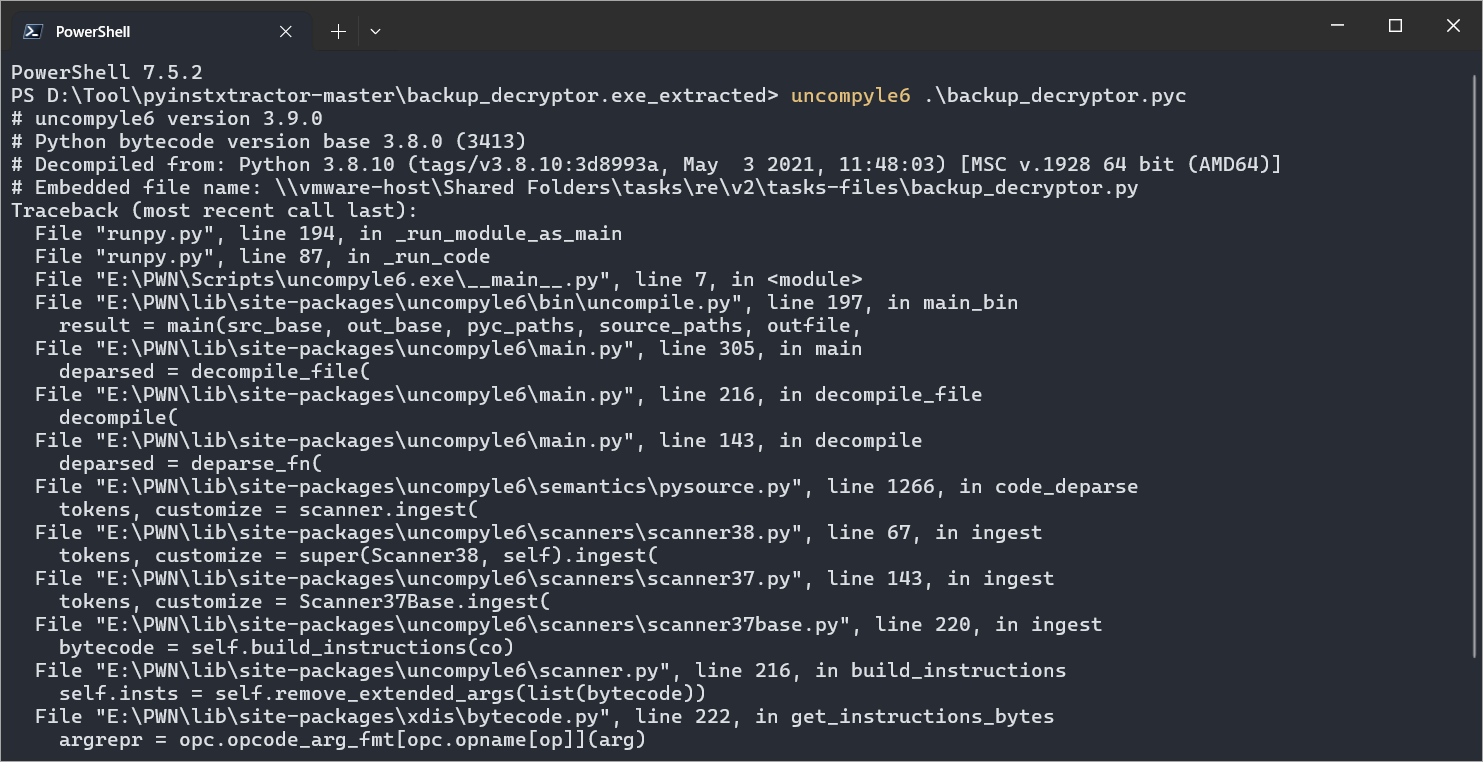Click the yellow uncompyle6 command text
This screenshot has width=1483, height=762.
click(850, 96)
